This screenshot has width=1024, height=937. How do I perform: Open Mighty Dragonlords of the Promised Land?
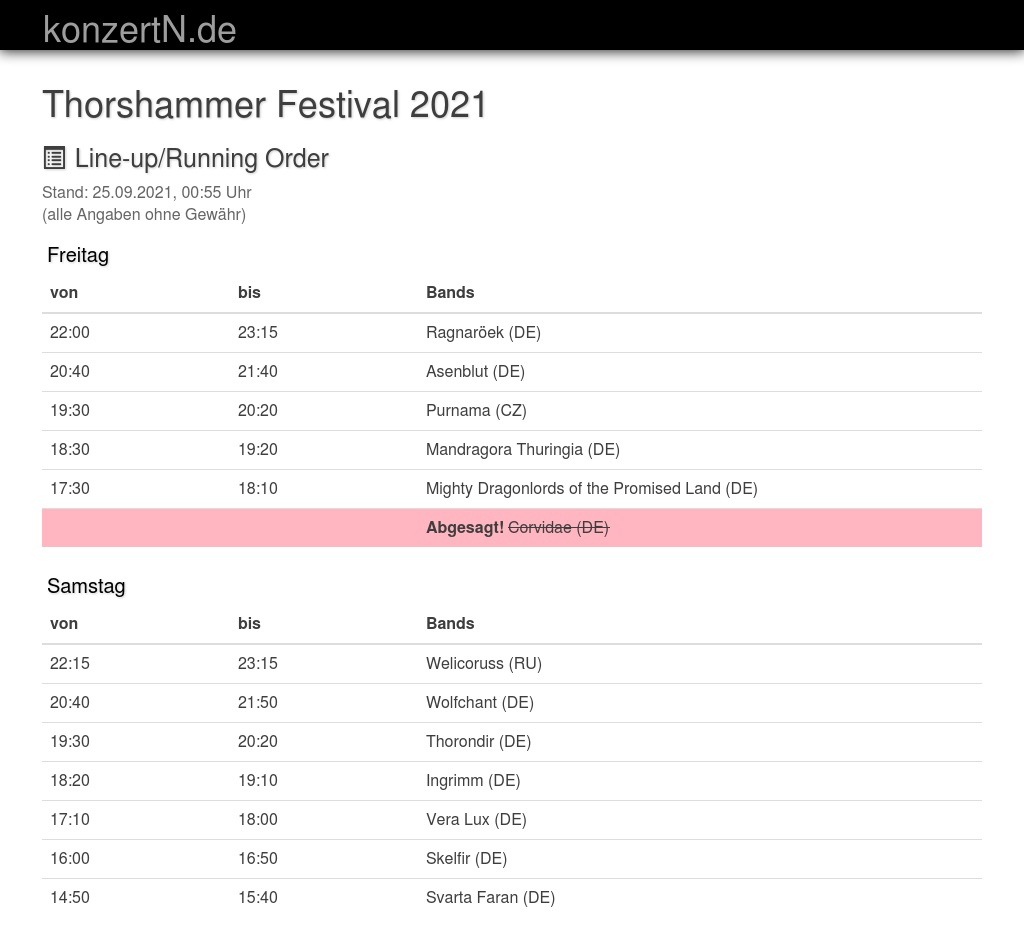pyautogui.click(x=591, y=488)
